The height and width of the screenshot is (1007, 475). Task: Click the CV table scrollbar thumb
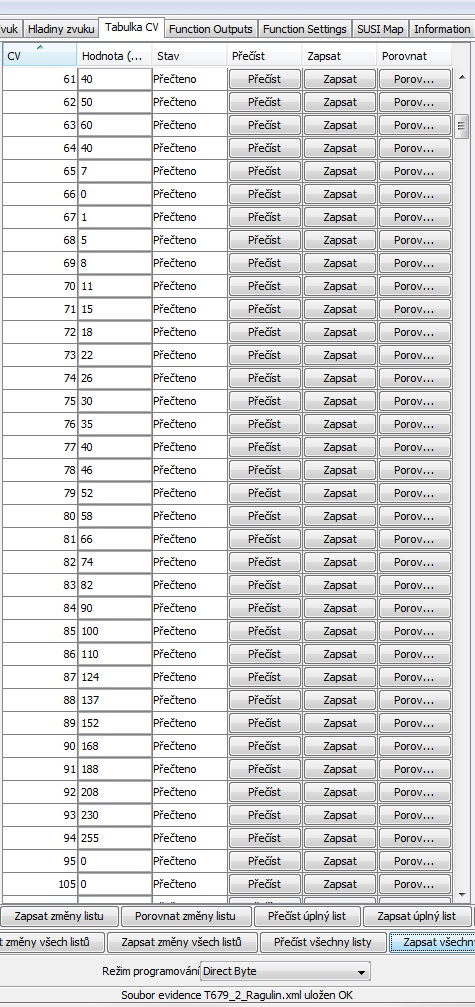(462, 127)
